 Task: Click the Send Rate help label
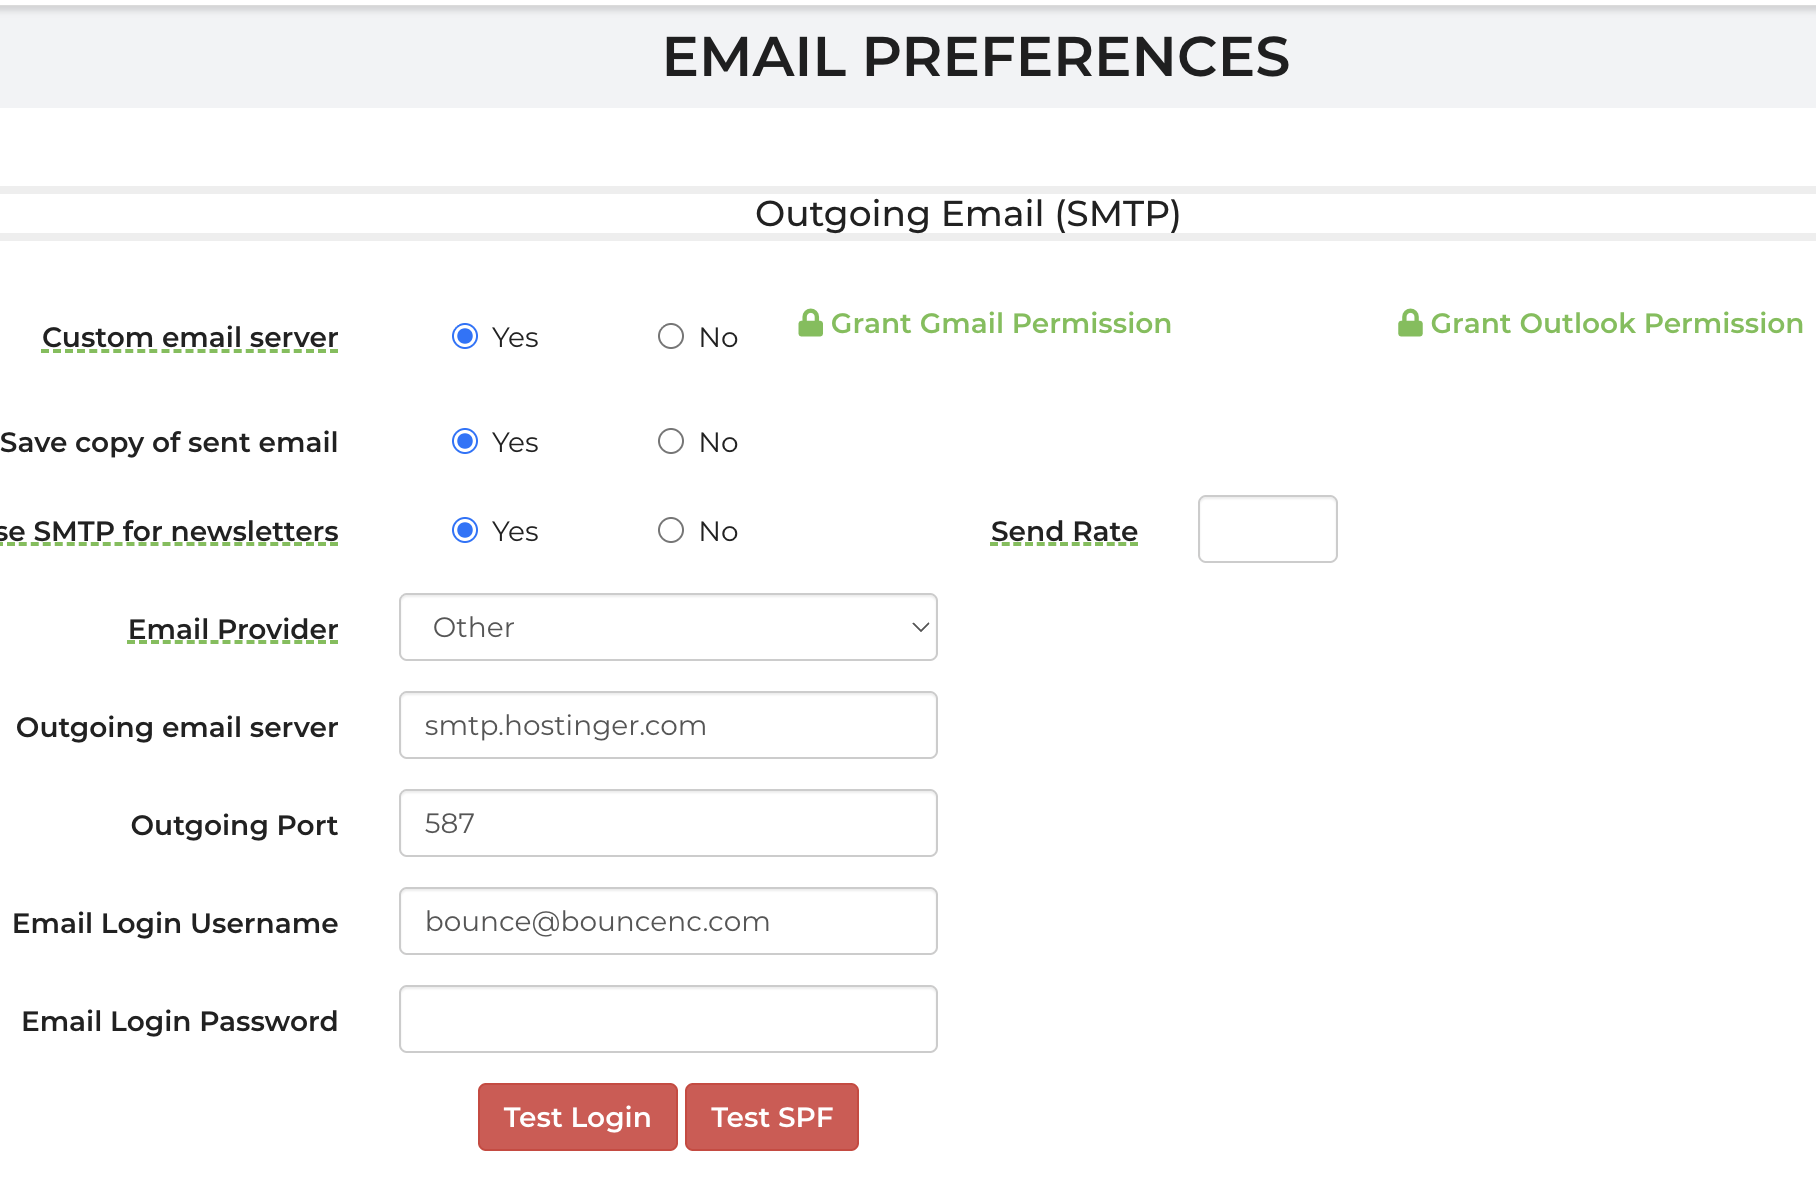coord(1064,531)
